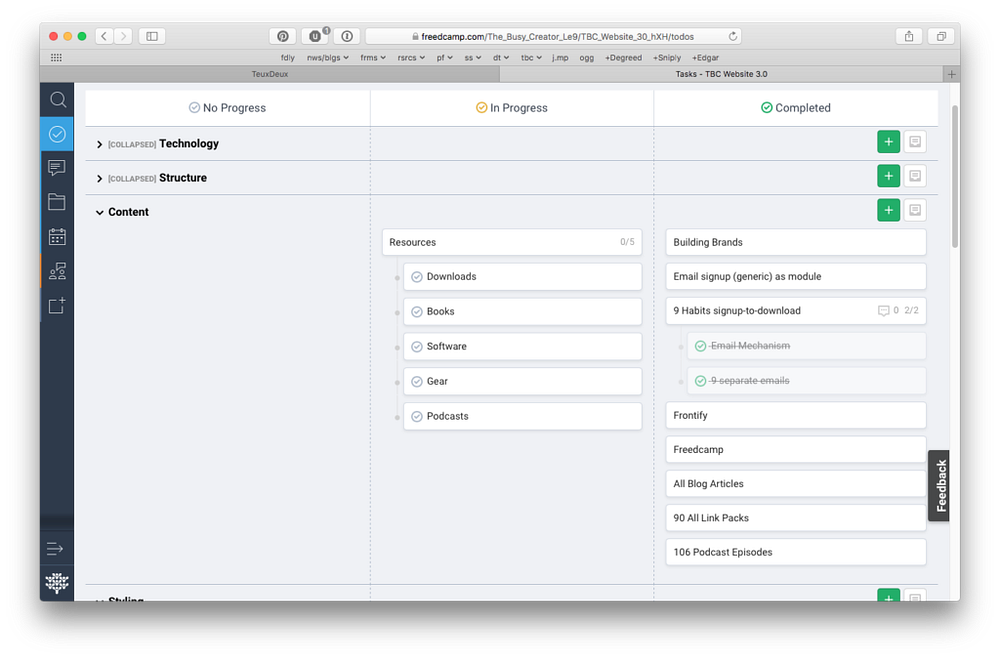Click the In Progress column header
Viewport: 1000px width, 658px height.
tap(511, 108)
